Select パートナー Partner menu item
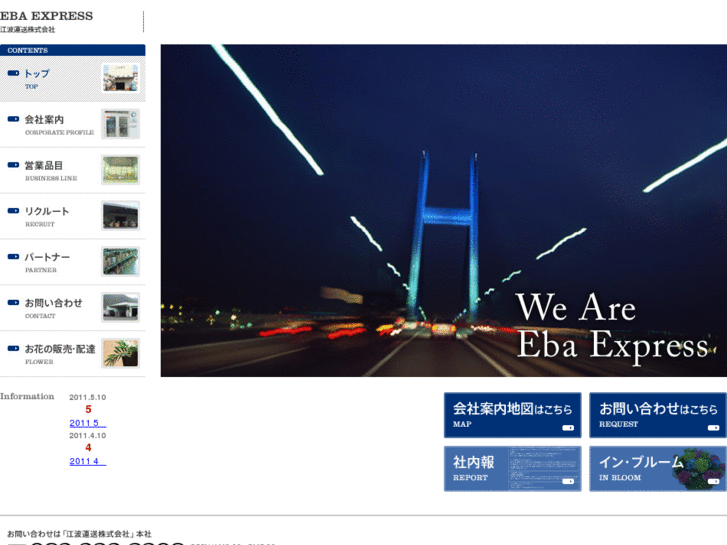 [x=72, y=263]
